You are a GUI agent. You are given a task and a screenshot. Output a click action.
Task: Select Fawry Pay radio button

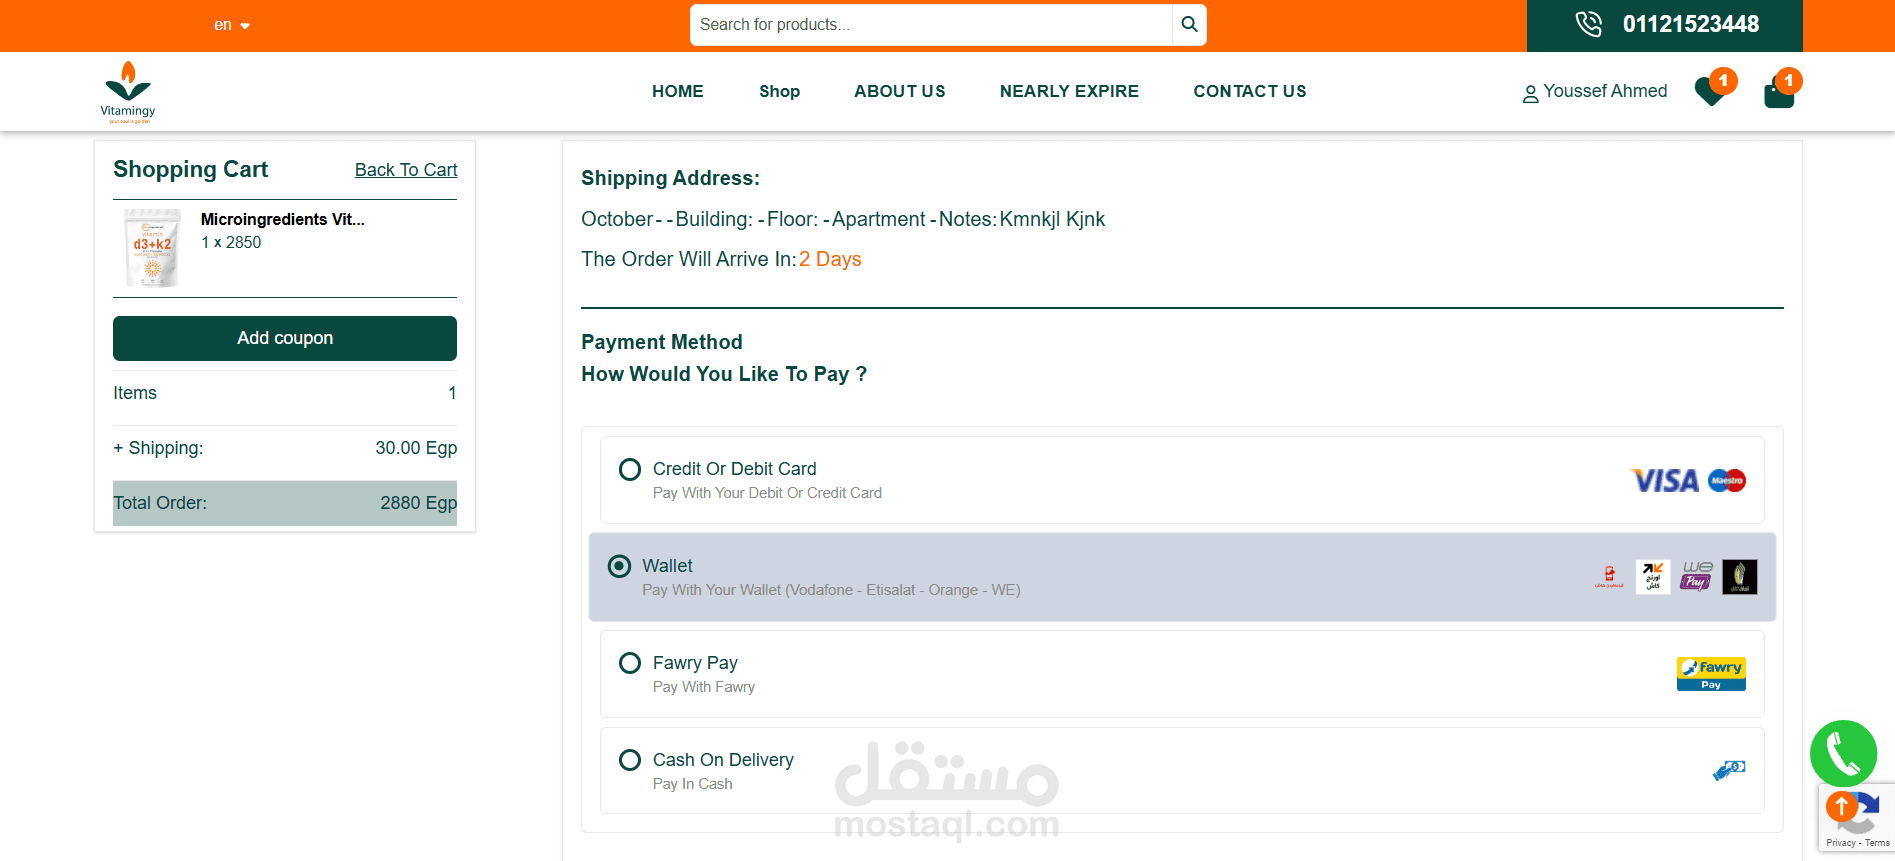630,663
